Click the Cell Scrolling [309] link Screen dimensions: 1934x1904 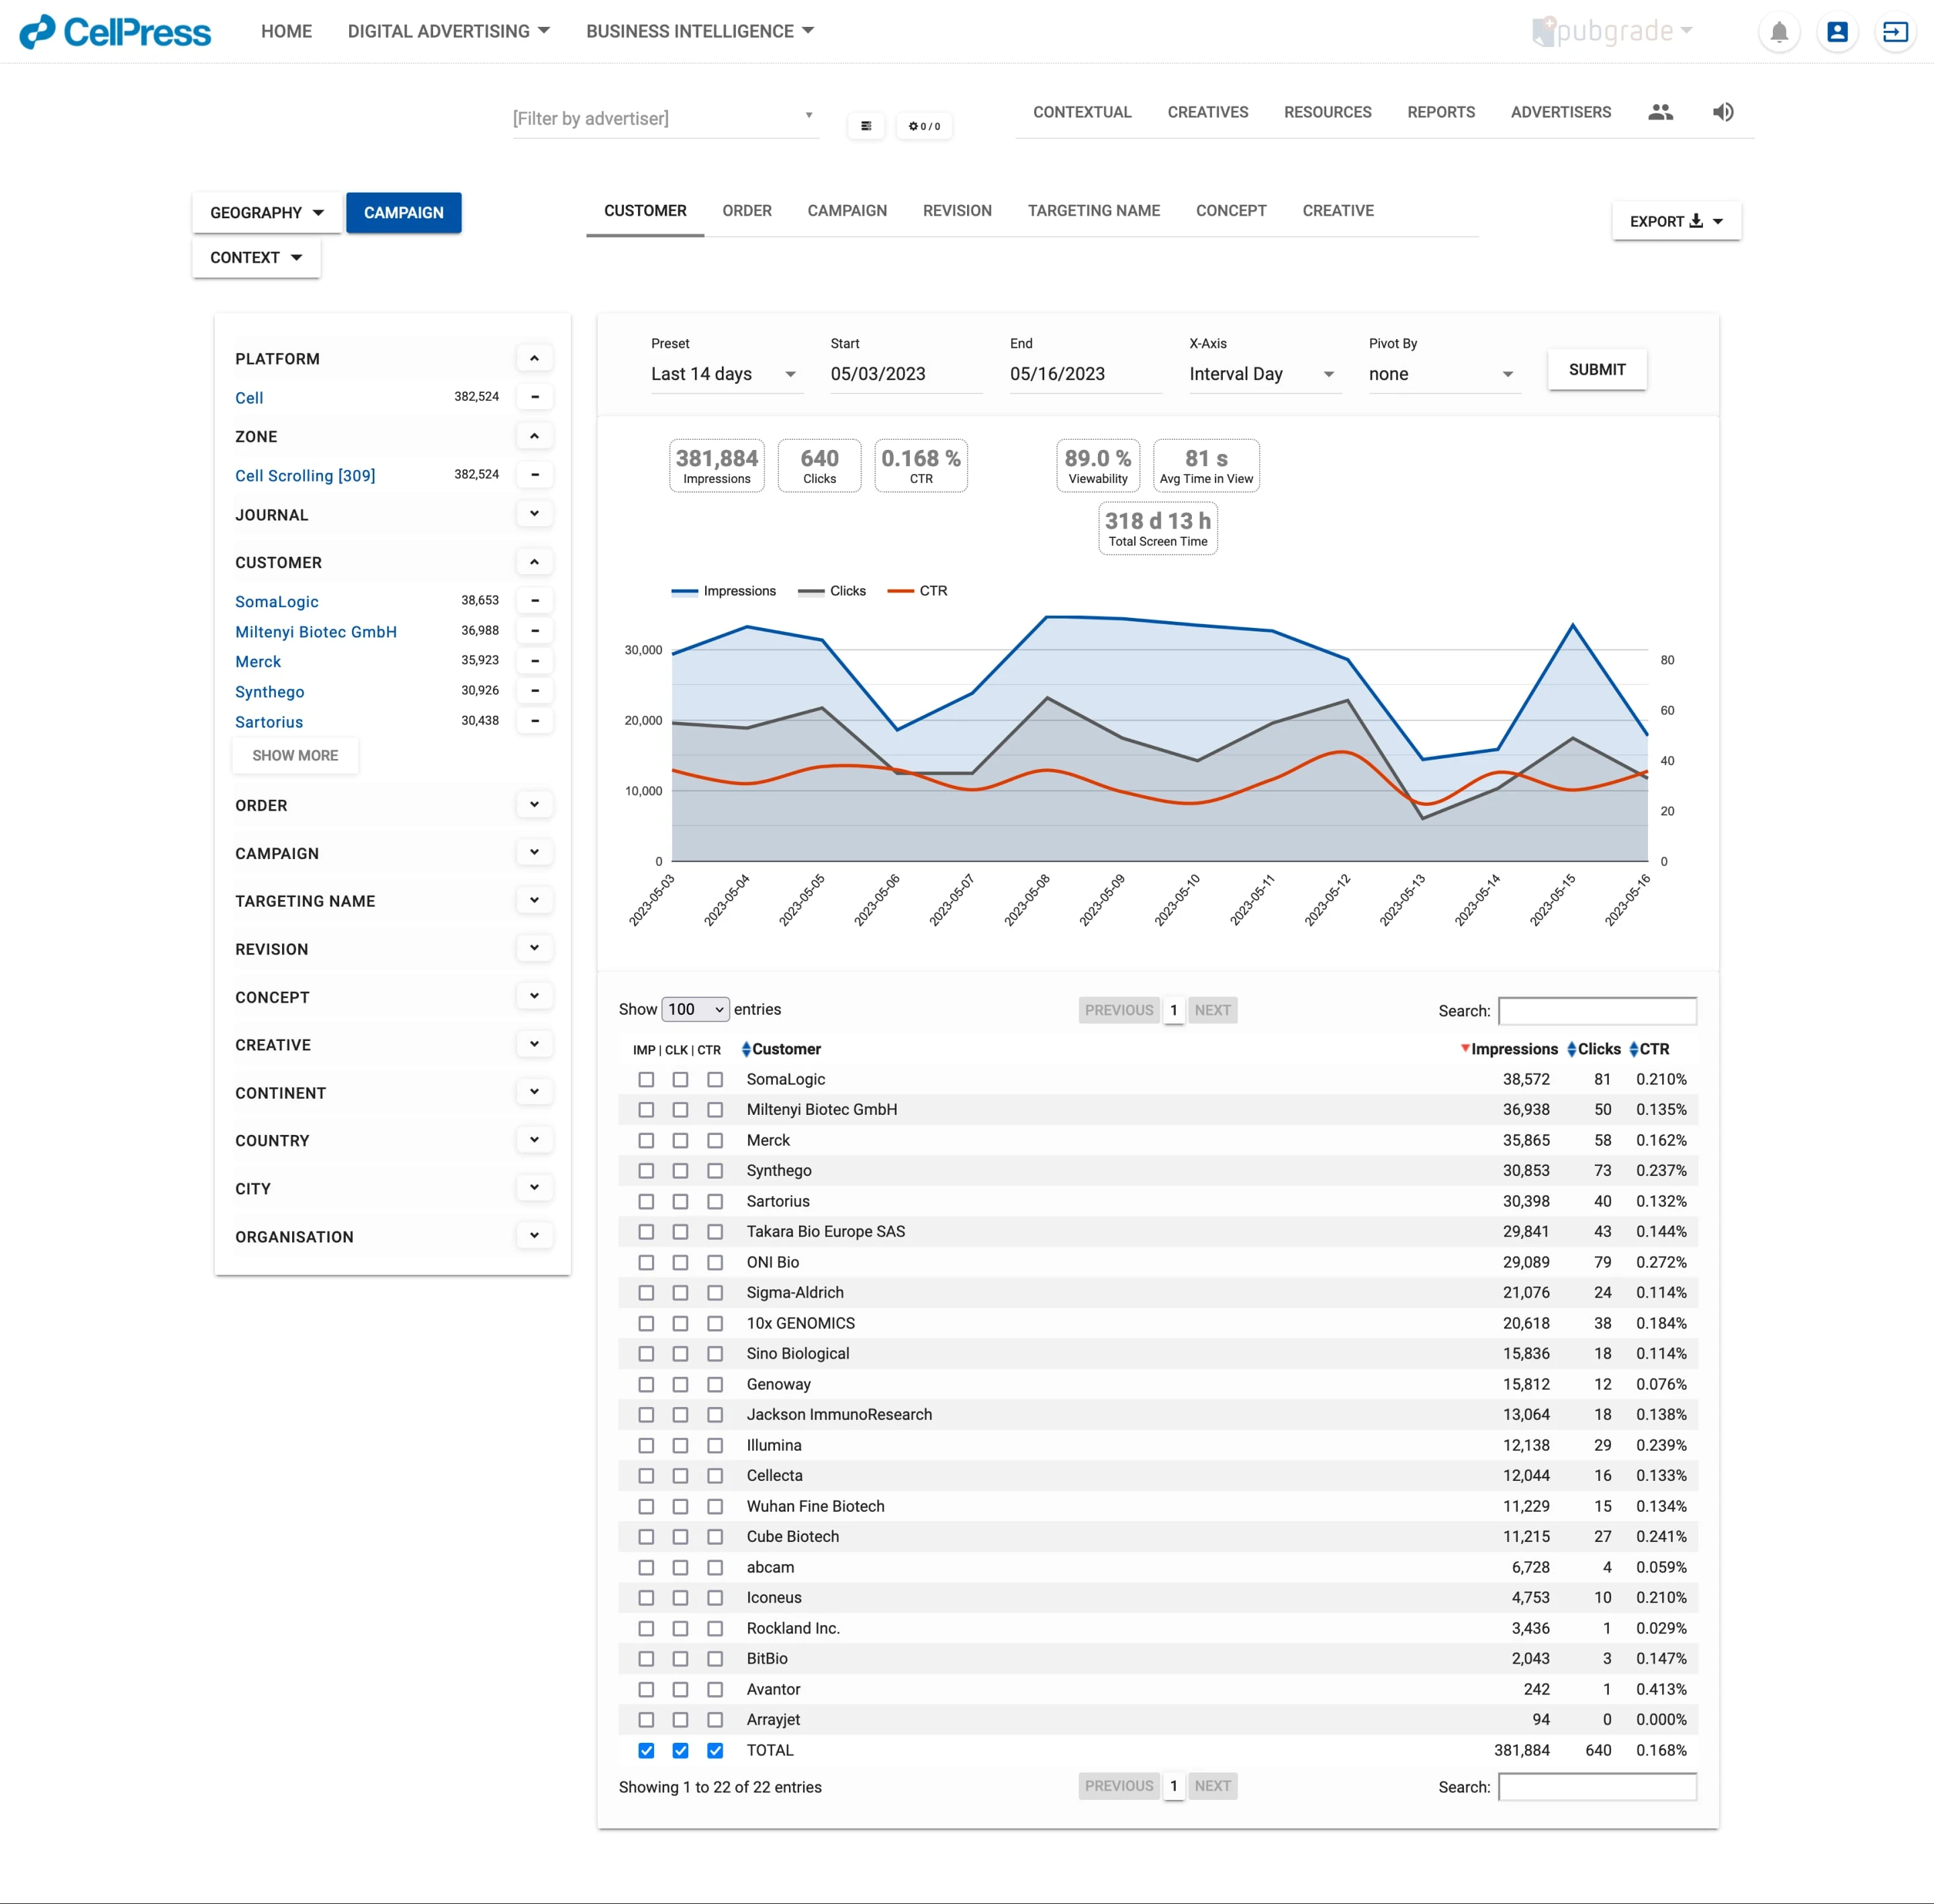pos(305,476)
